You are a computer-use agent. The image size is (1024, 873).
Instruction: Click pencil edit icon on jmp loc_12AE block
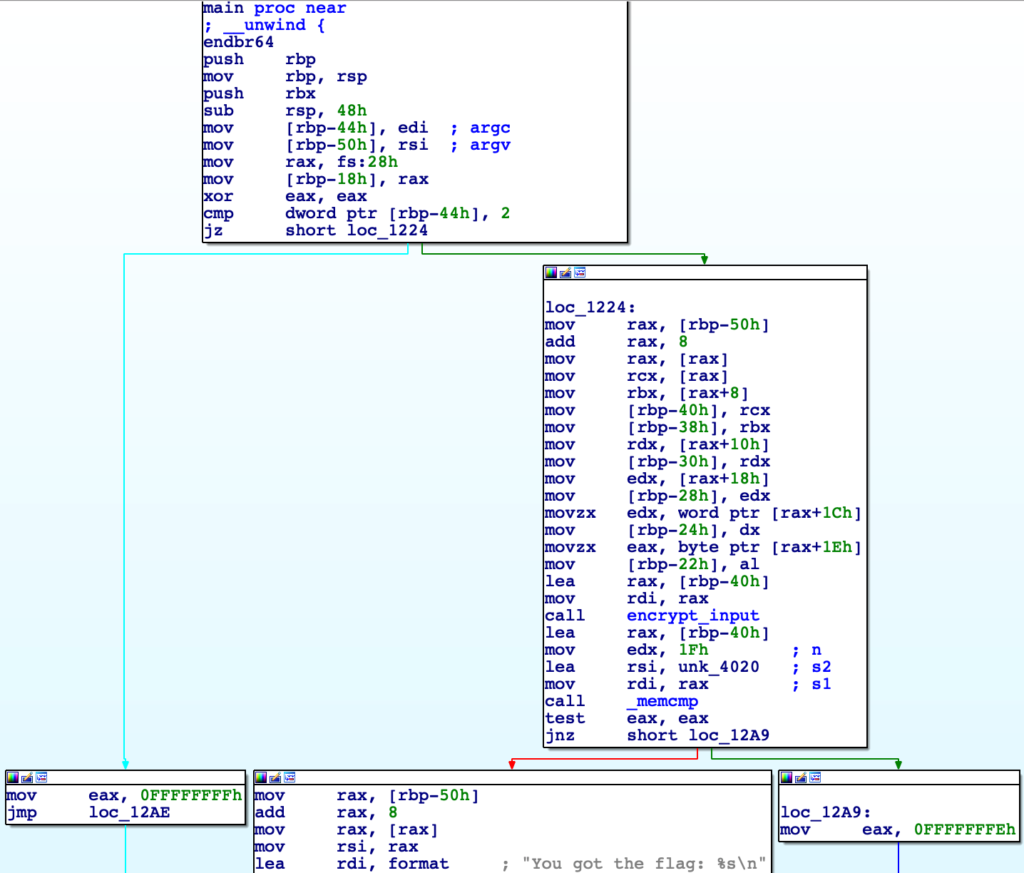pos(26,777)
